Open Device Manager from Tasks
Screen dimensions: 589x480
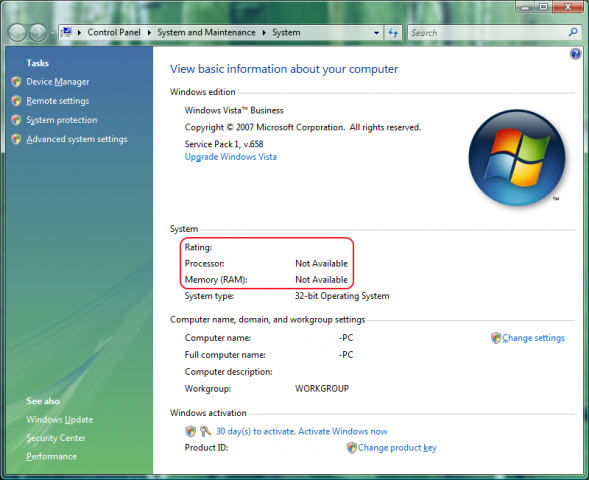(57, 82)
